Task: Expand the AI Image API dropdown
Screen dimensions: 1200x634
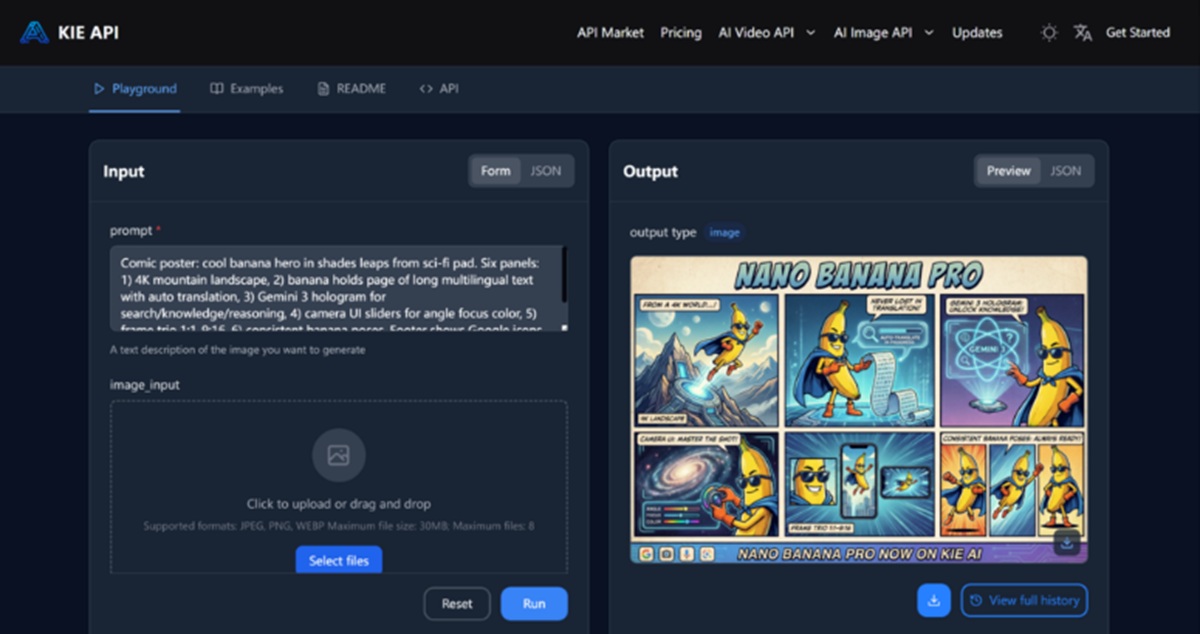Action: pyautogui.click(x=884, y=33)
